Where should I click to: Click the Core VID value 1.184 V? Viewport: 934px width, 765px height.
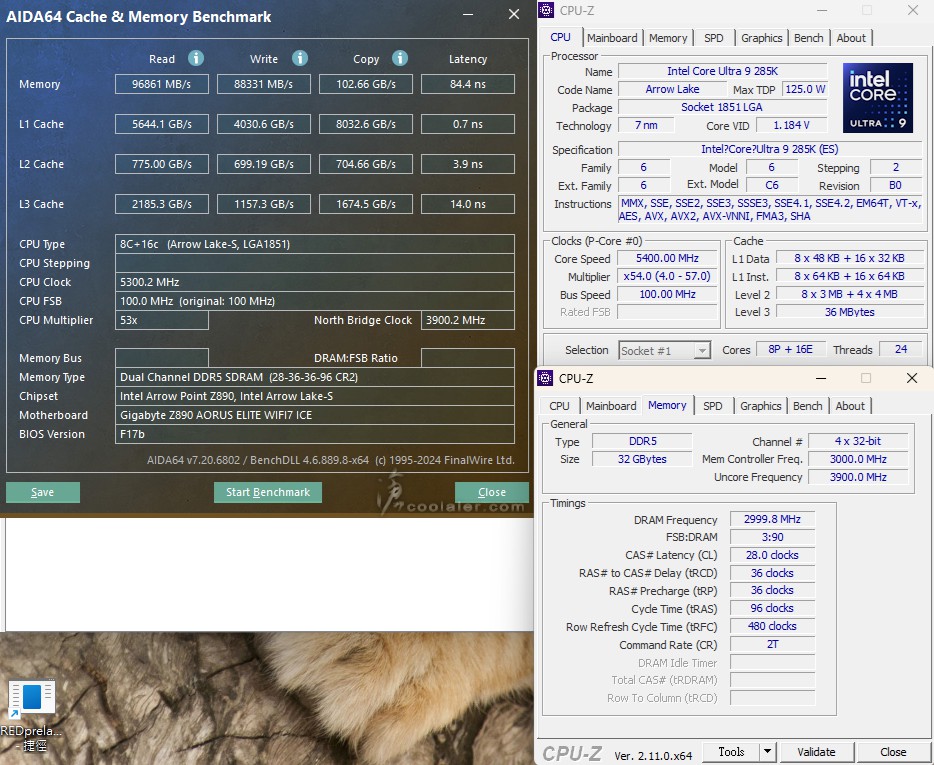(x=792, y=125)
